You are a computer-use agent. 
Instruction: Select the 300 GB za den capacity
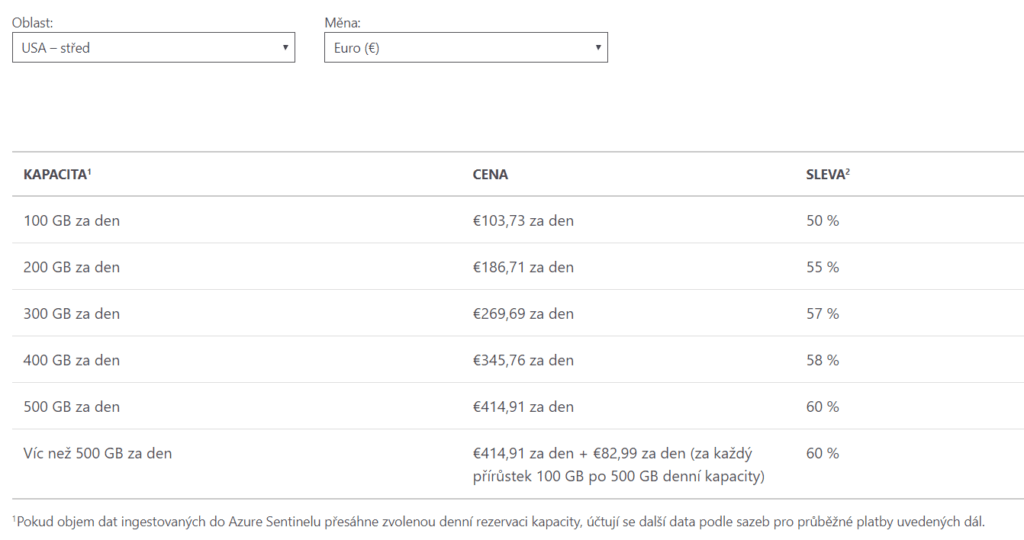click(71, 313)
